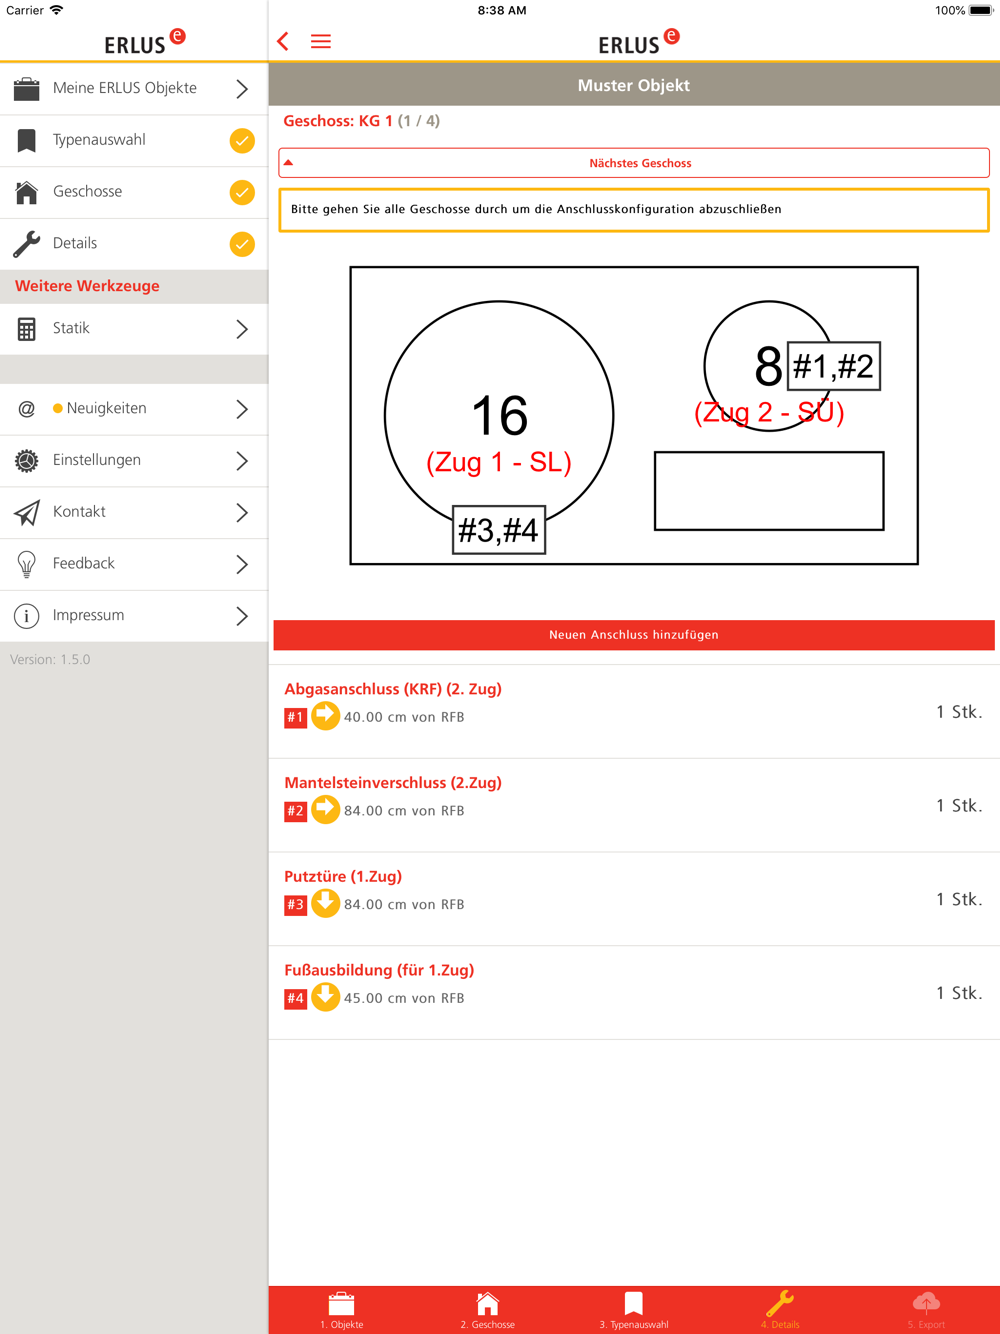1000x1334 pixels.
Task: Tap the paper plane icon beside Kontakt
Action: (27, 512)
